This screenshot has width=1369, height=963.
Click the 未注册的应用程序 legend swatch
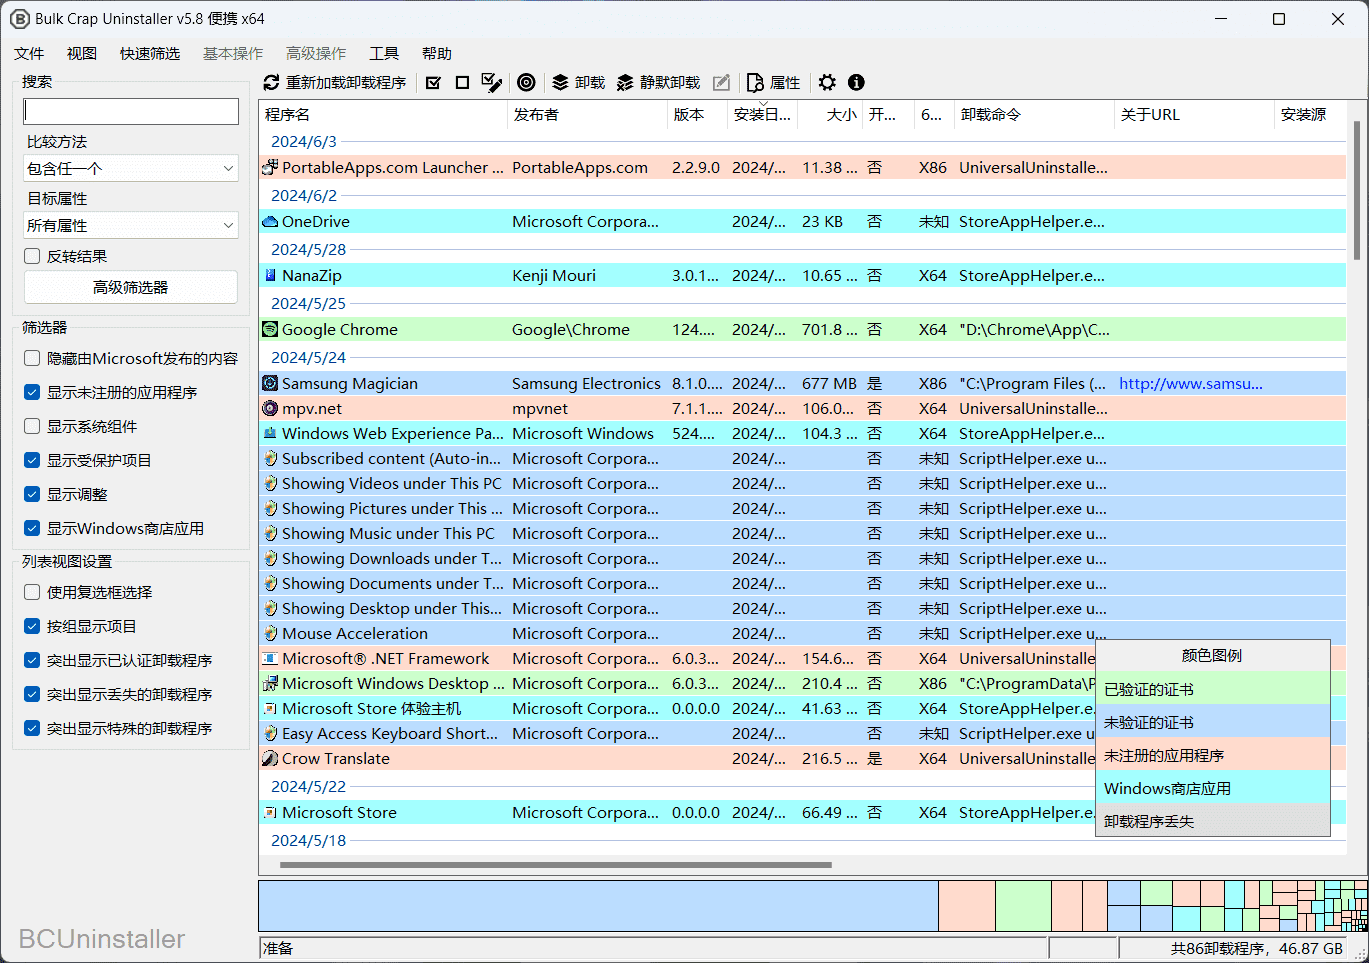[1213, 755]
